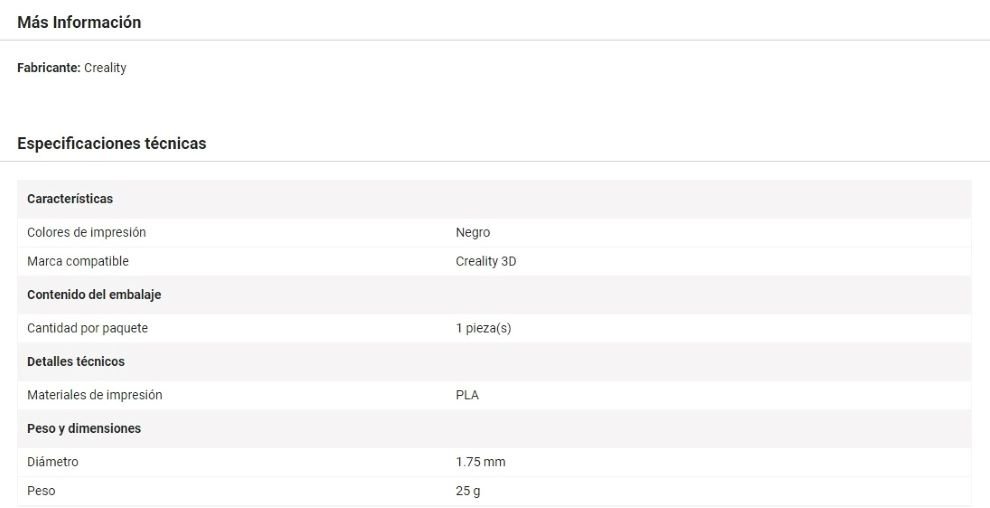Click the Materiales de impresión label
The image size is (990, 508).
pyautogui.click(x=95, y=395)
